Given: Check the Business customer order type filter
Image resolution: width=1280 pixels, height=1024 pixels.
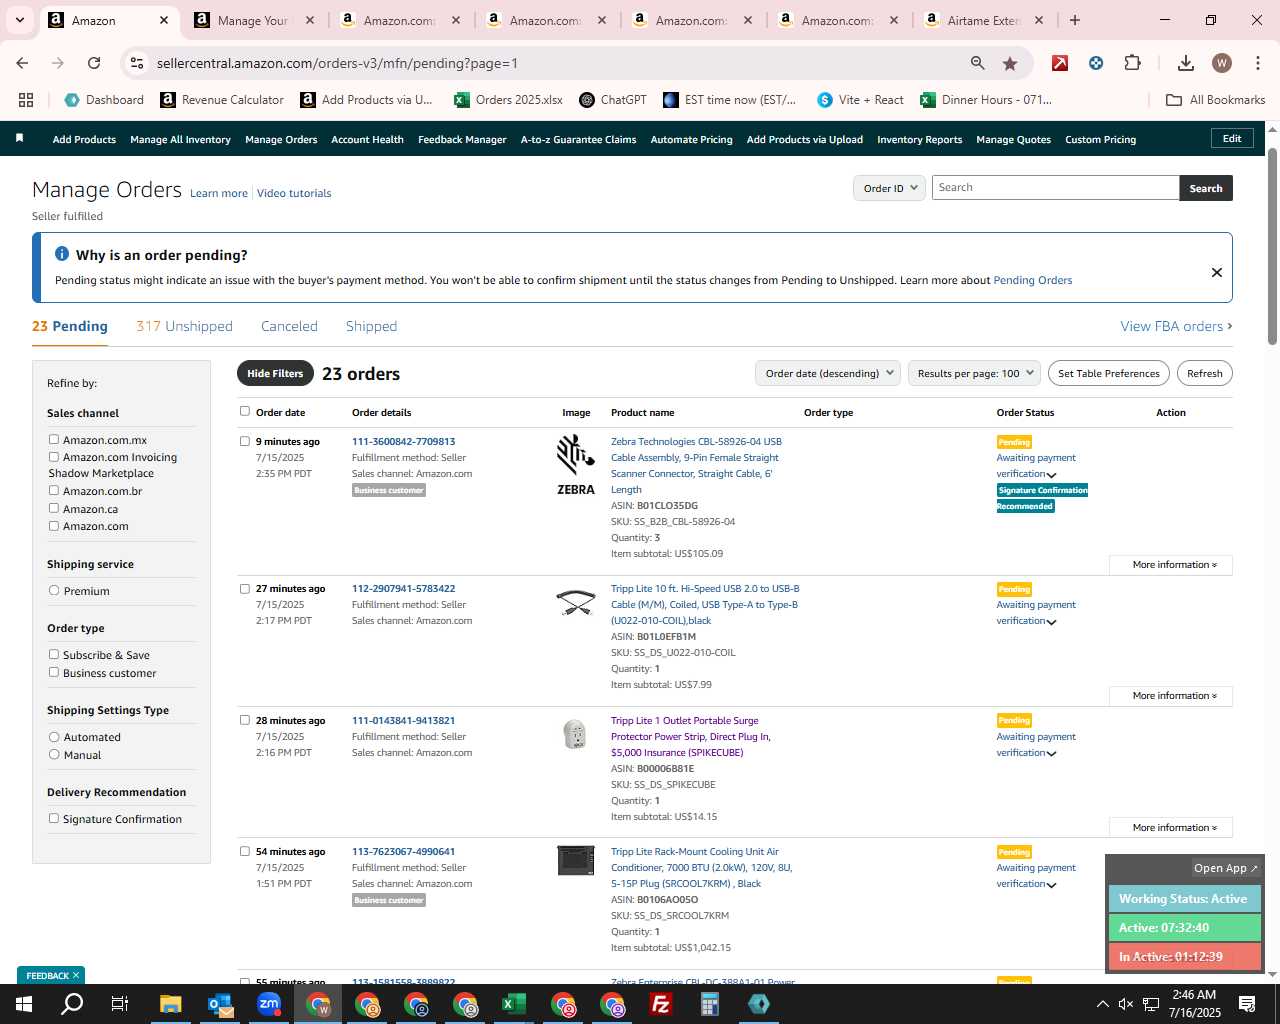Looking at the screenshot, I should click(x=54, y=672).
